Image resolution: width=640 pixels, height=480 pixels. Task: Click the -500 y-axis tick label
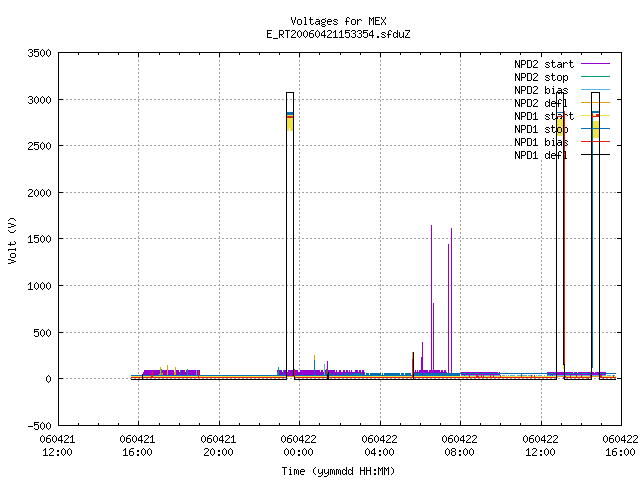pos(40,426)
